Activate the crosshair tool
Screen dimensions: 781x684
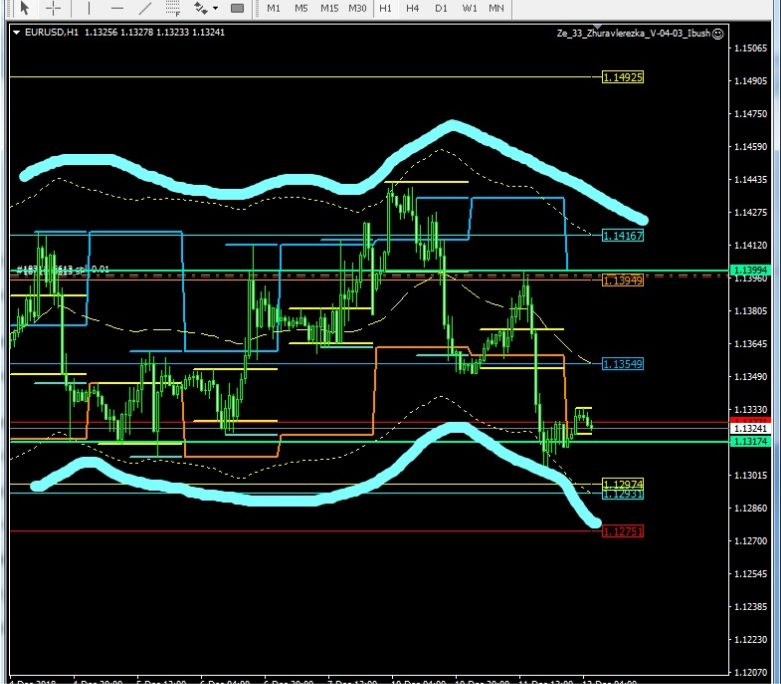coord(53,8)
